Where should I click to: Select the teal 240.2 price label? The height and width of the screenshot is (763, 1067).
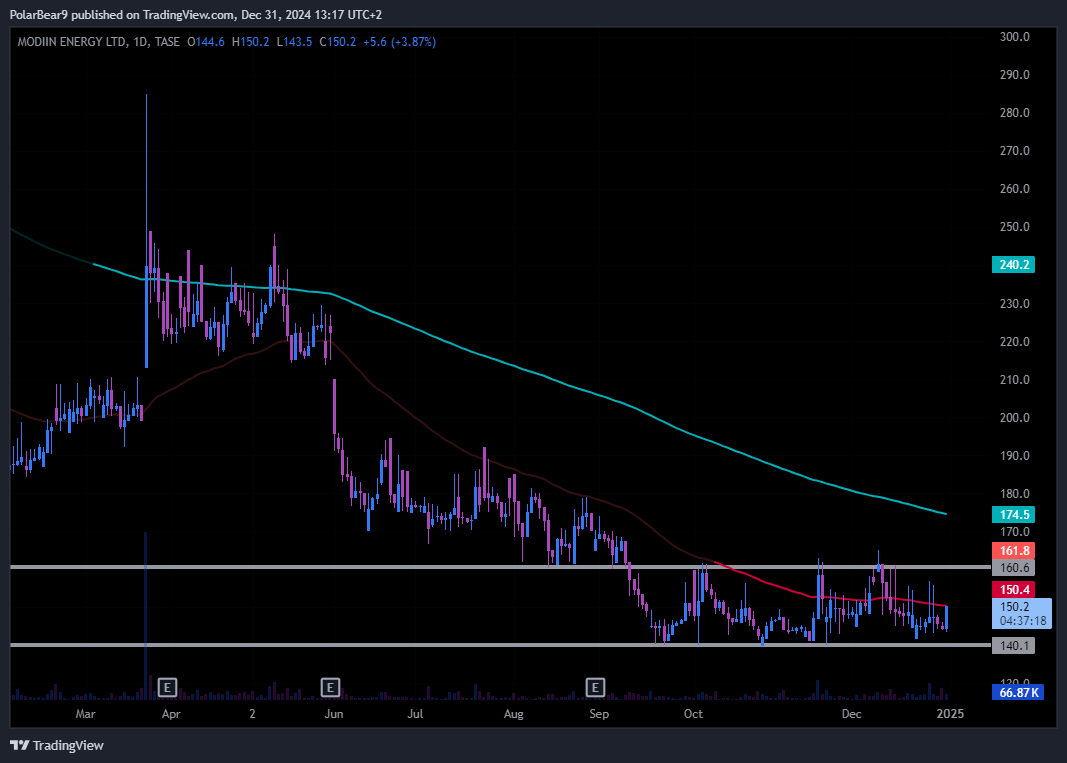pos(1016,266)
